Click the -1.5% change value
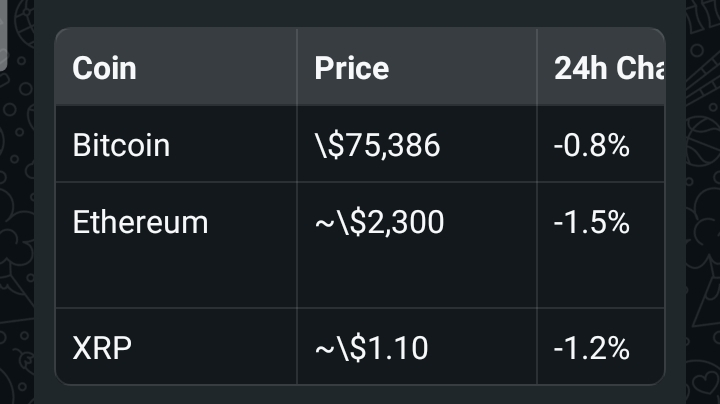 click(x=591, y=221)
